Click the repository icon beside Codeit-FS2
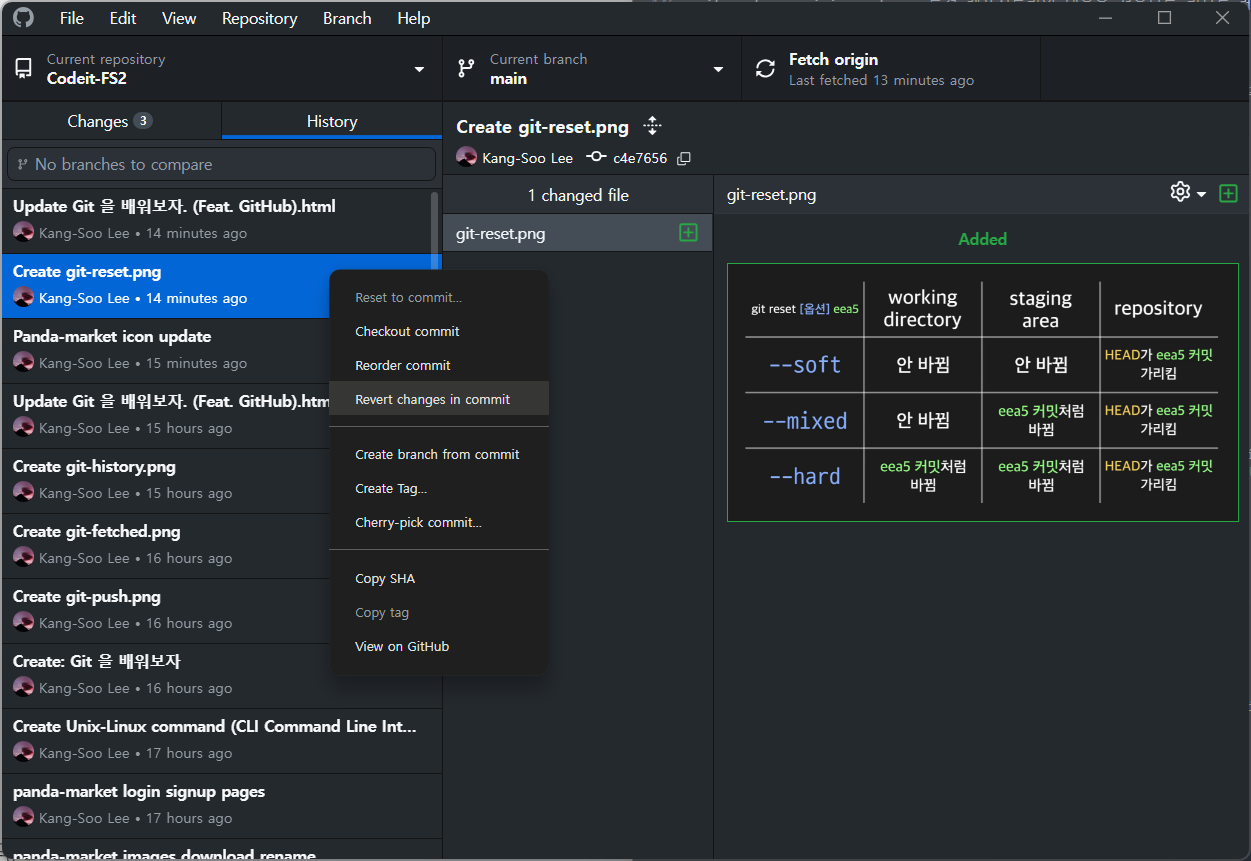 [23, 69]
